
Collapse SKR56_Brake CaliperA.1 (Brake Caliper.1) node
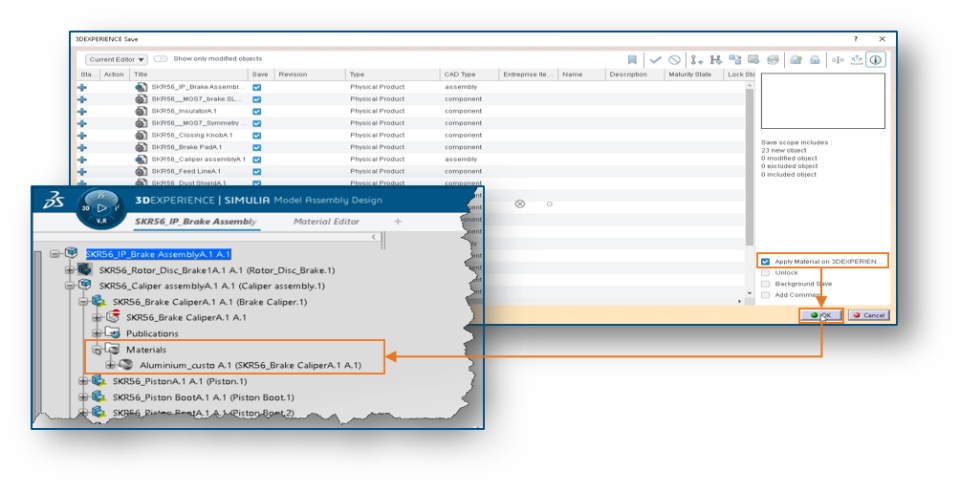pyautogui.click(x=83, y=302)
